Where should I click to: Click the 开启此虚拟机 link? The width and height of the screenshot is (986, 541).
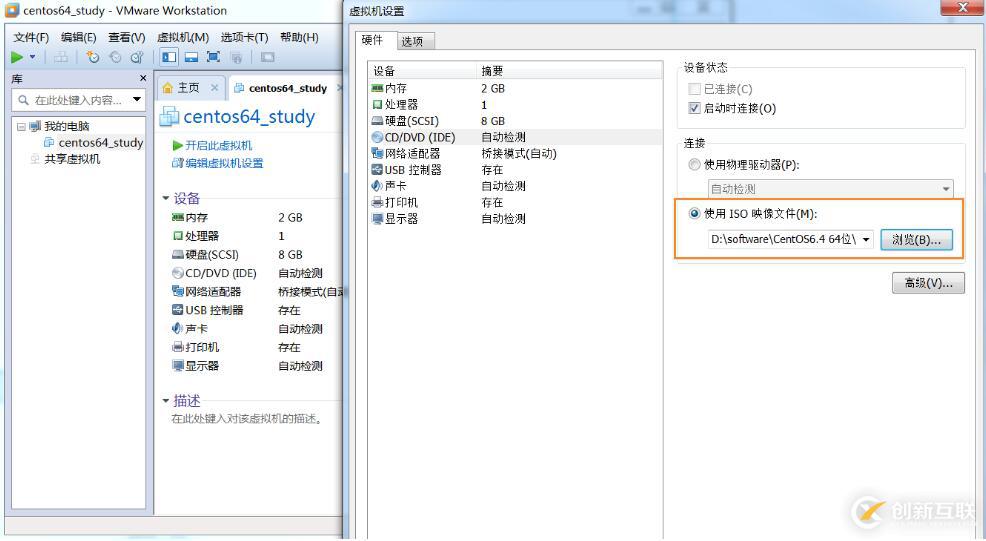click(218, 145)
